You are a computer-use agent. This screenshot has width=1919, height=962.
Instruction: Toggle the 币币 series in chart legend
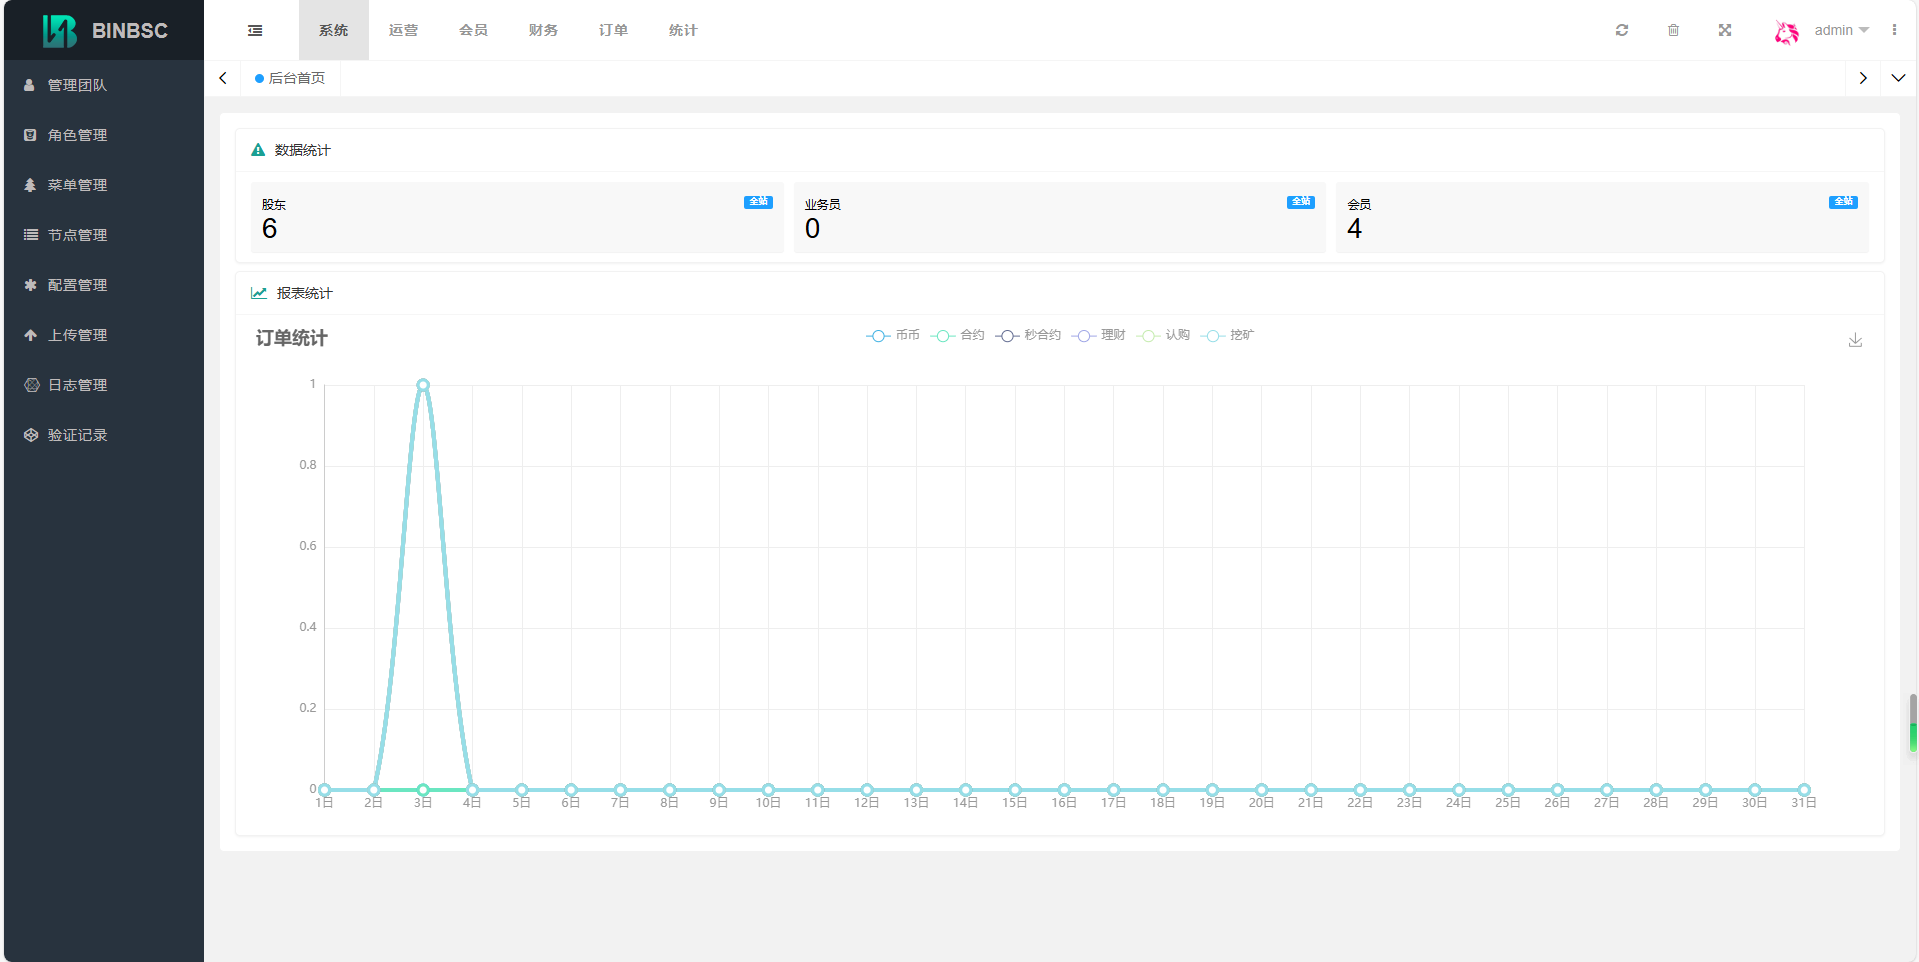[x=893, y=336]
